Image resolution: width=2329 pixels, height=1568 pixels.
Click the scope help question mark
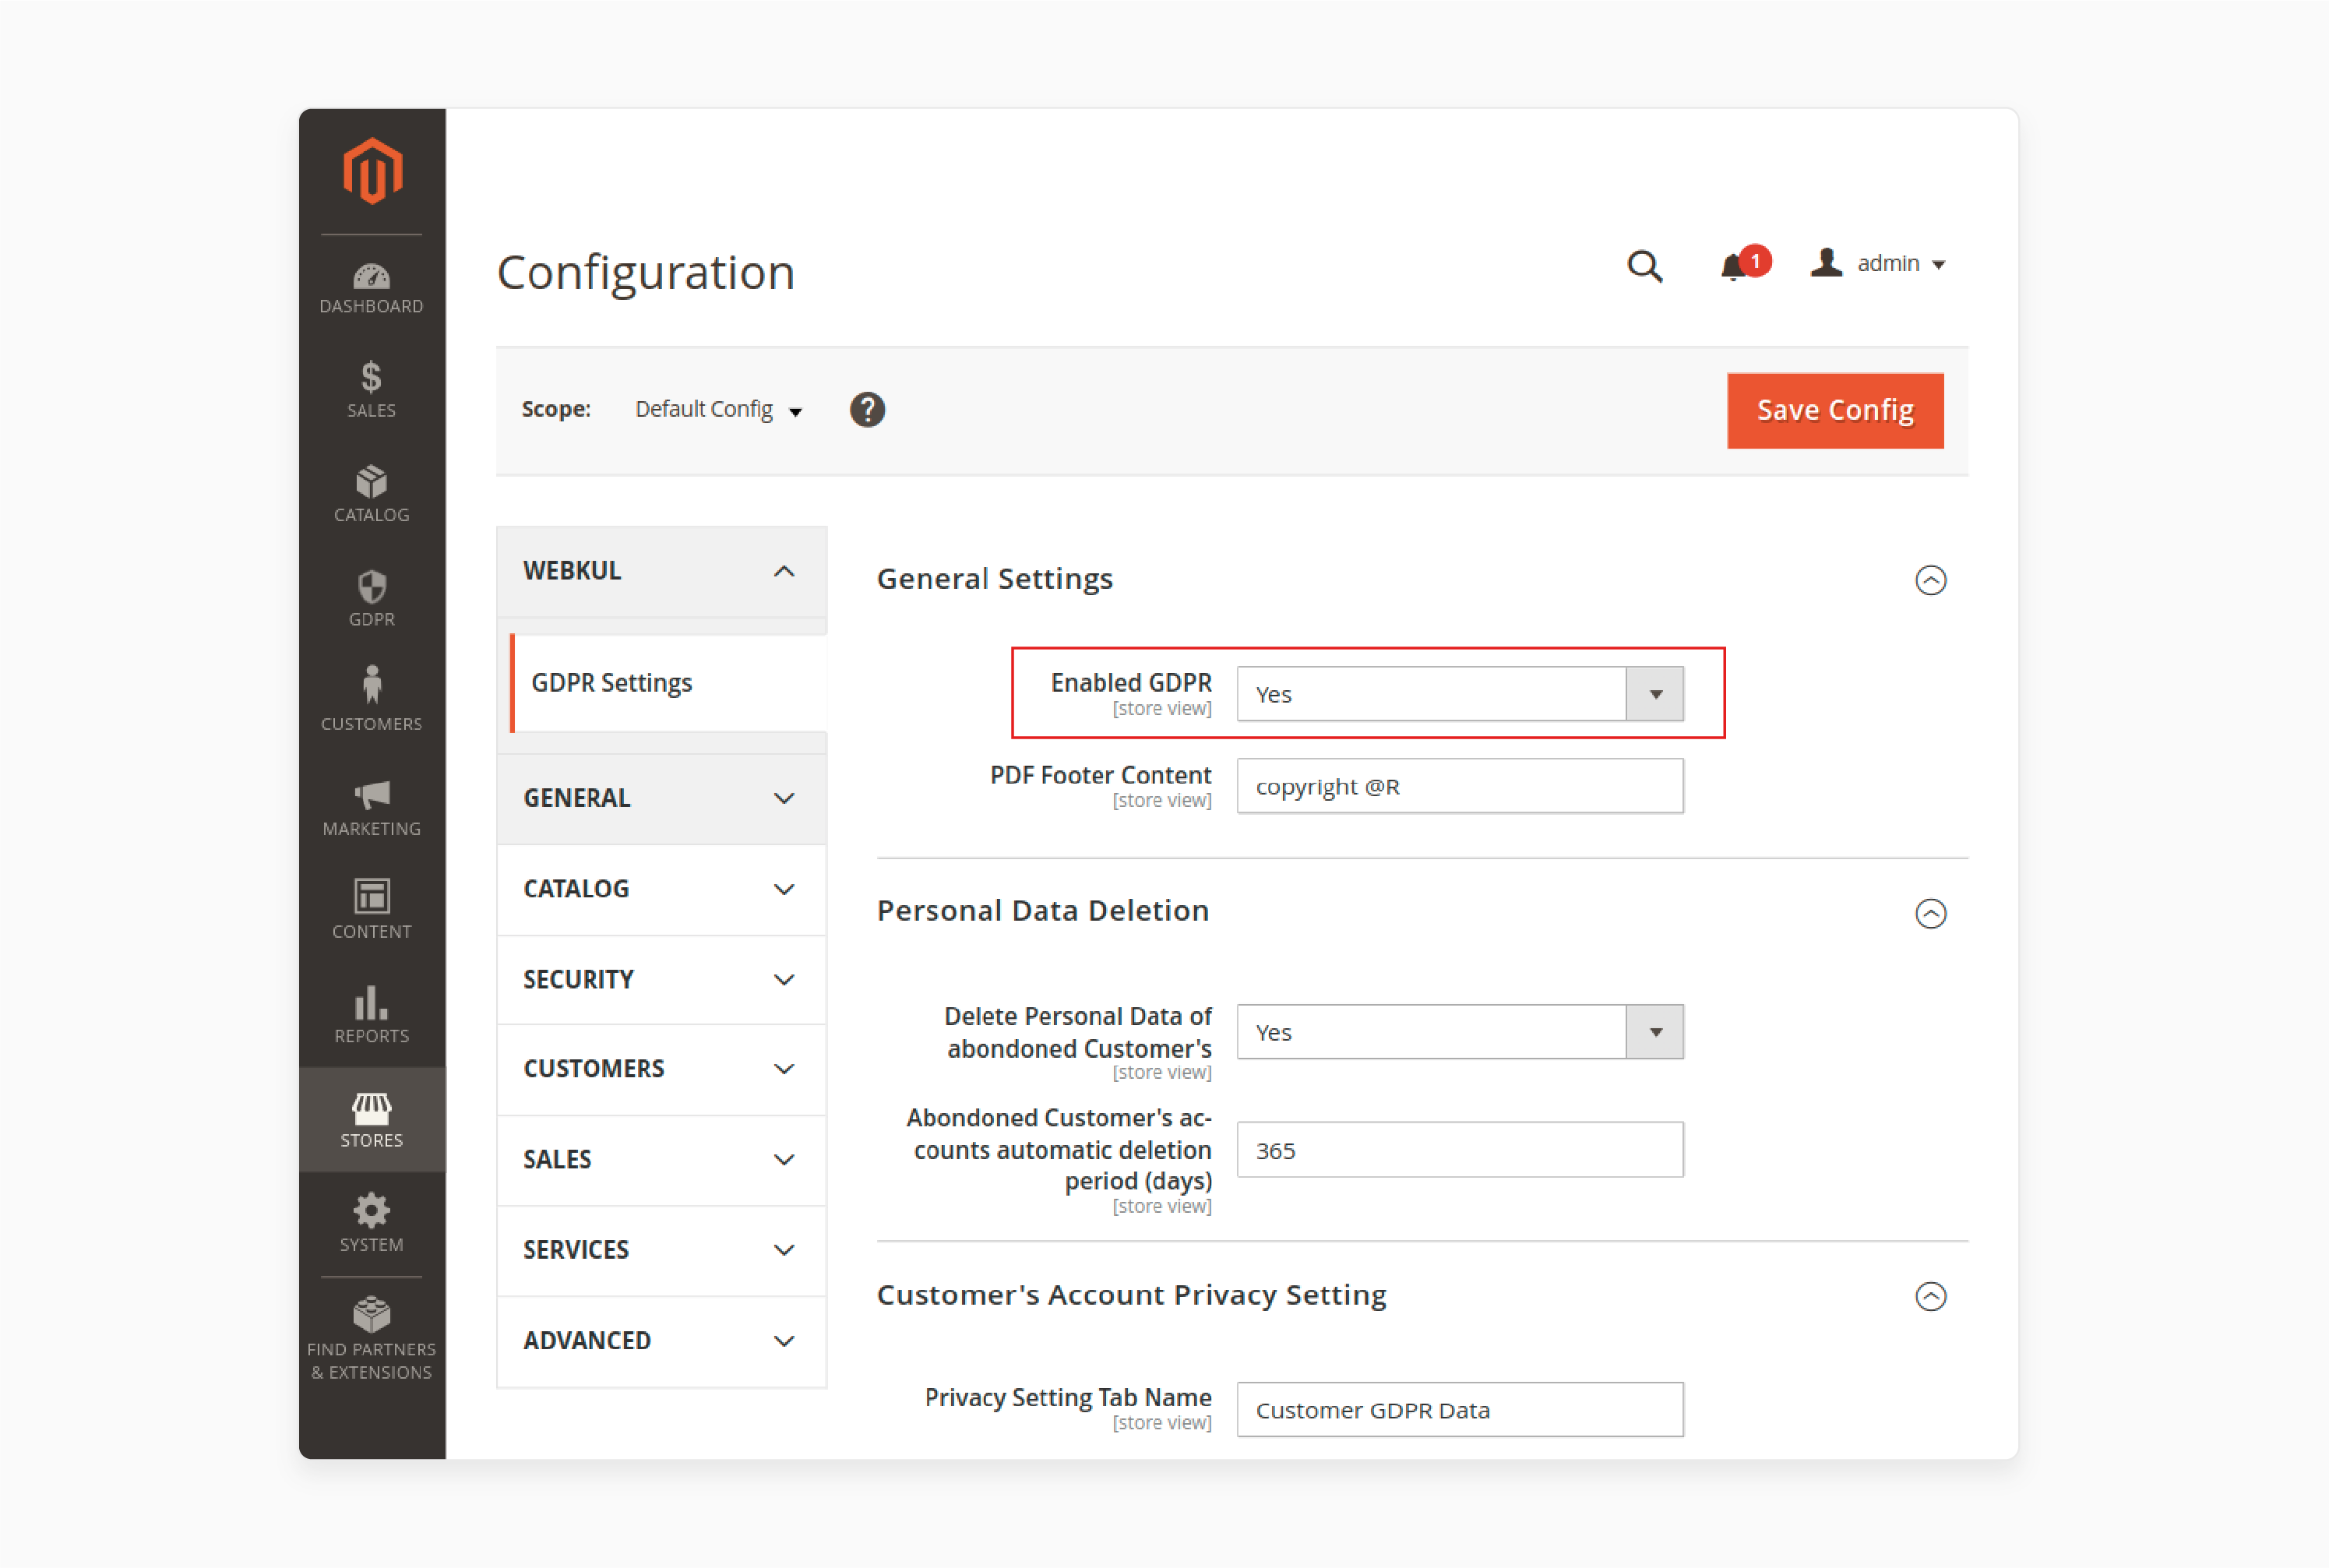pos(867,409)
